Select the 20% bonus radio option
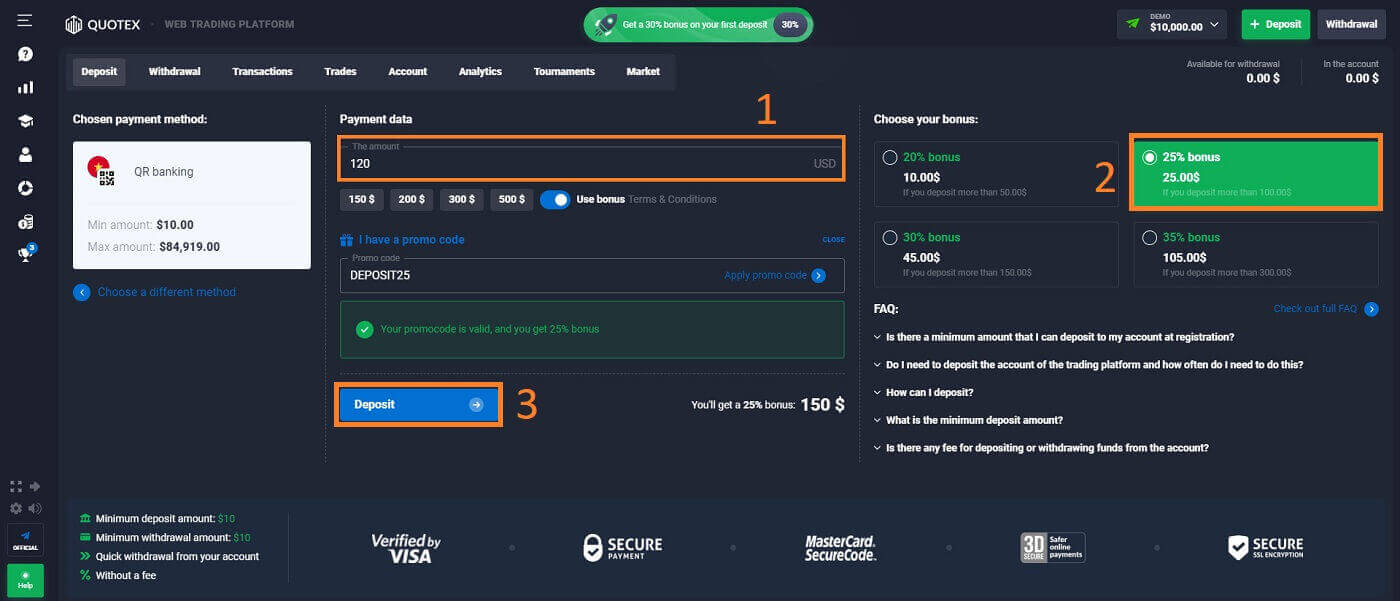 [890, 157]
